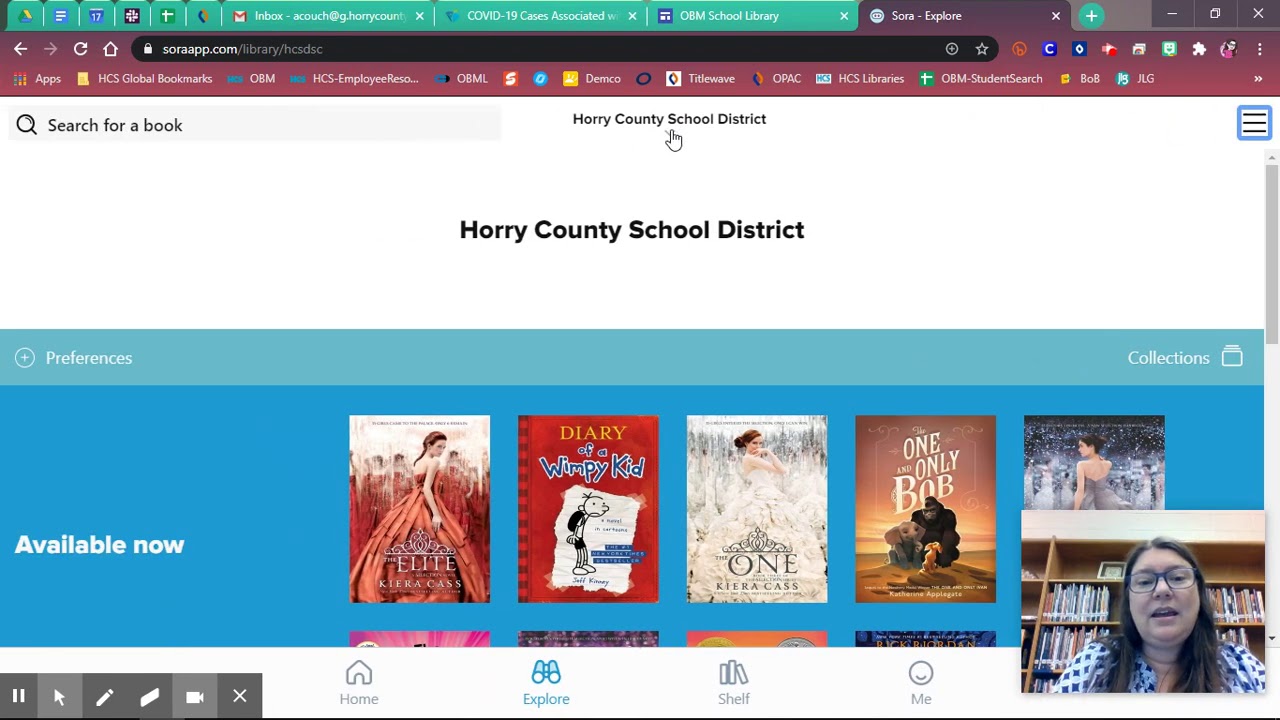The image size is (1280, 720).
Task: Pause the screen recording
Action: [x=18, y=697]
